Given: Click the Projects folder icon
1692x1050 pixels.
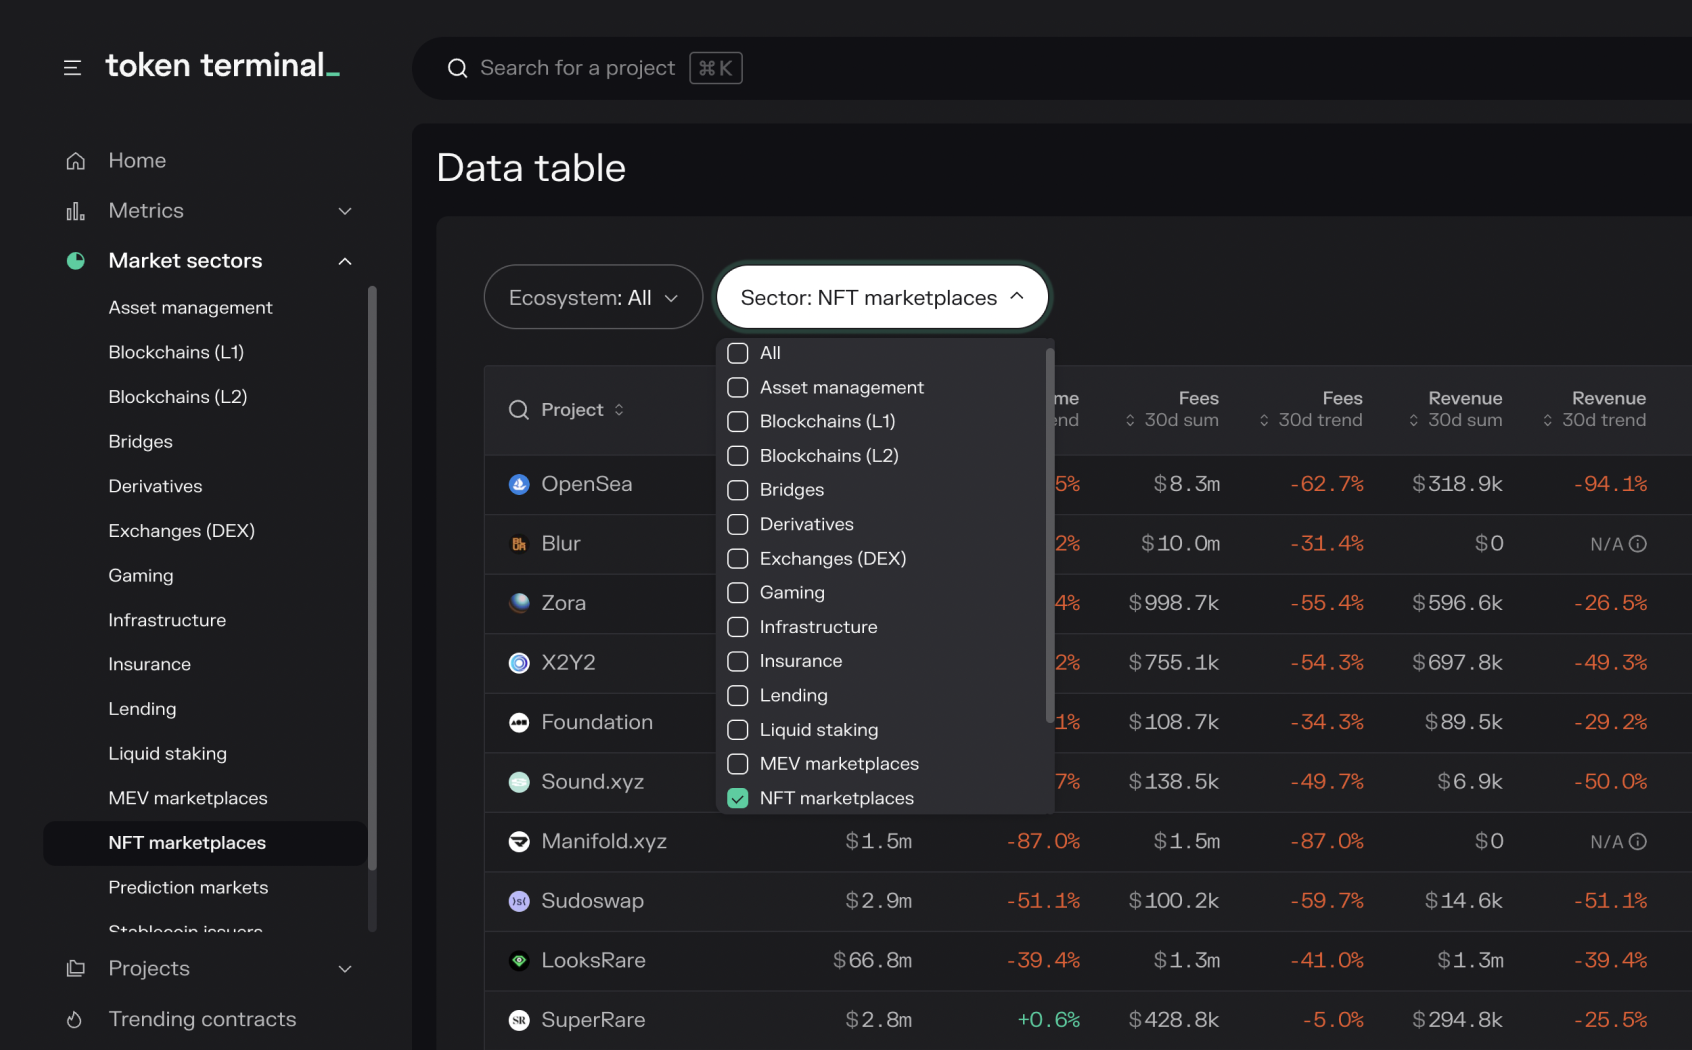Looking at the screenshot, I should pos(76,968).
